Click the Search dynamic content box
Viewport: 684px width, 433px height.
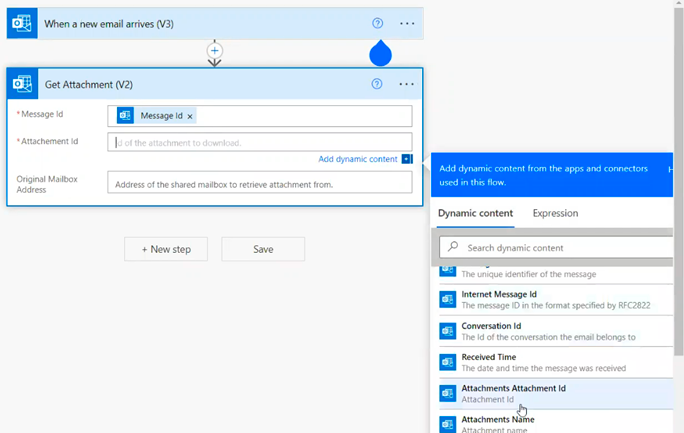click(x=556, y=248)
